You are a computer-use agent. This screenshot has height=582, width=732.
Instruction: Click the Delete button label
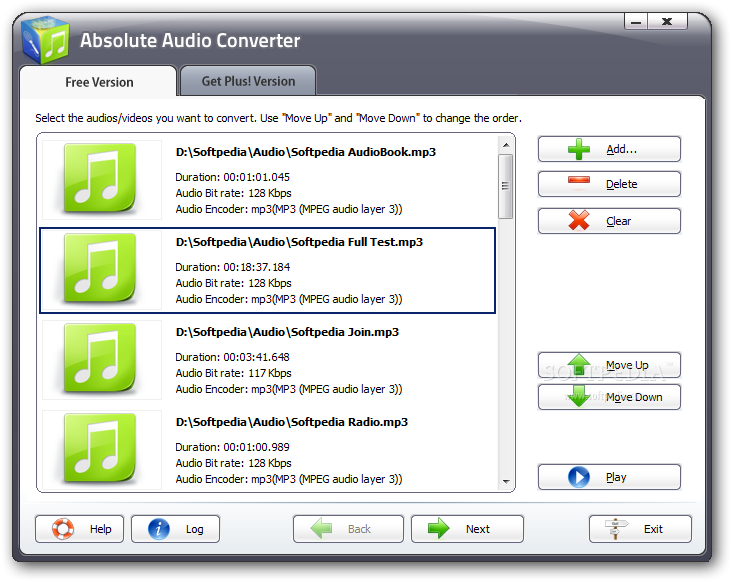pos(621,184)
